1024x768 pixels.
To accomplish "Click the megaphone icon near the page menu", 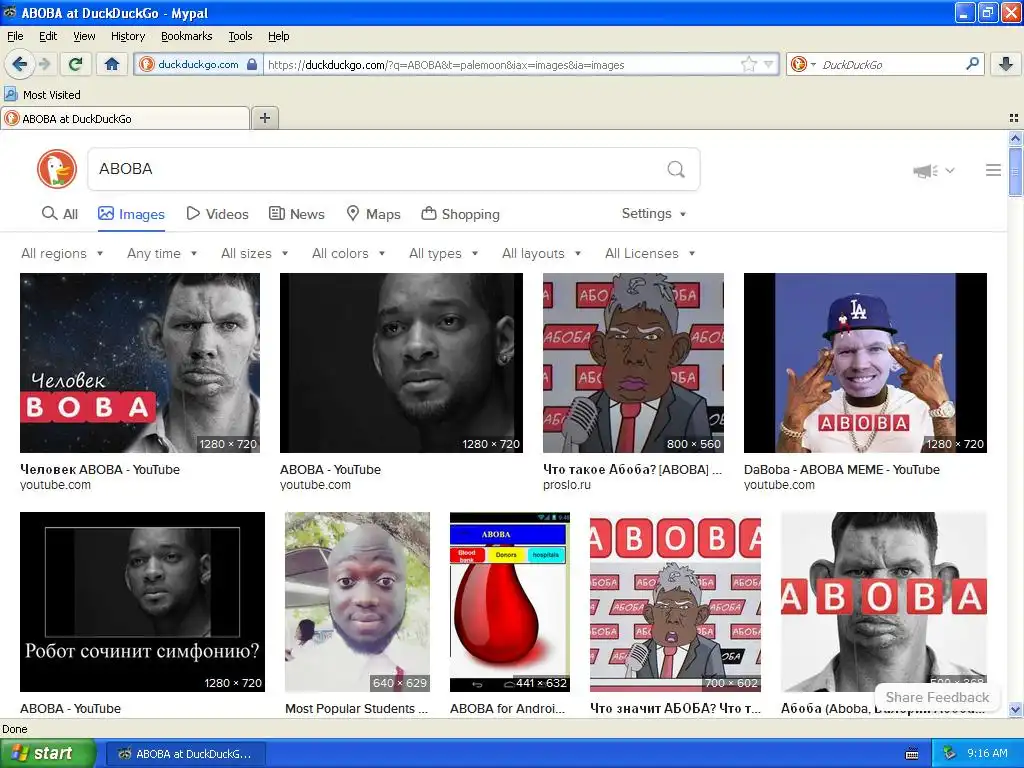I will pyautogui.click(x=925, y=170).
